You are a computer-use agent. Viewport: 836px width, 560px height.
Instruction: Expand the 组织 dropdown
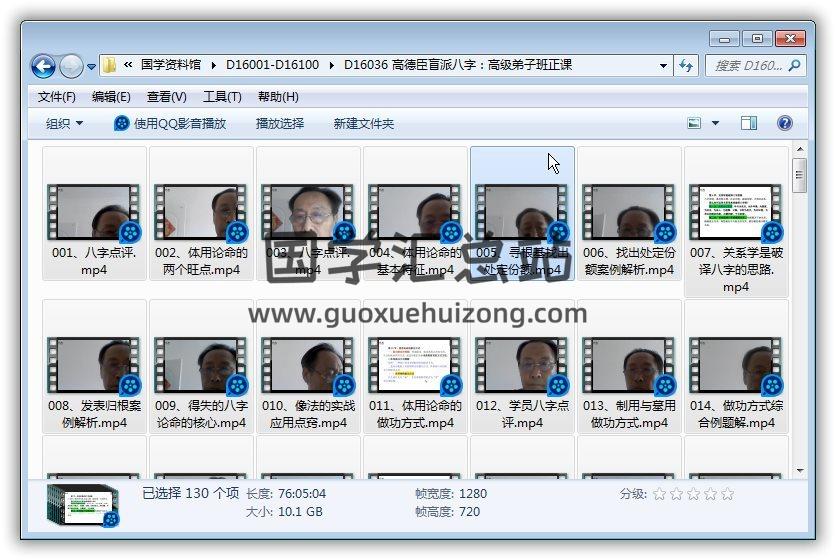(64, 124)
